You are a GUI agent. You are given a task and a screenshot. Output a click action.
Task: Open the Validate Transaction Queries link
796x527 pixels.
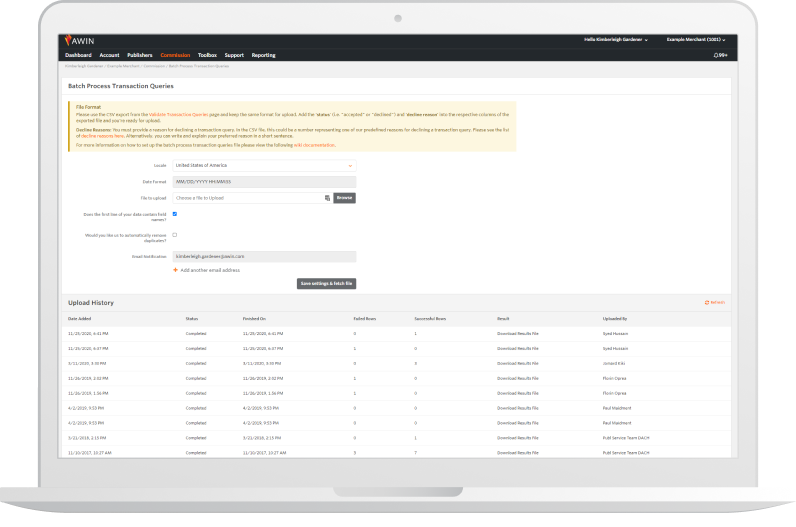[181, 114]
